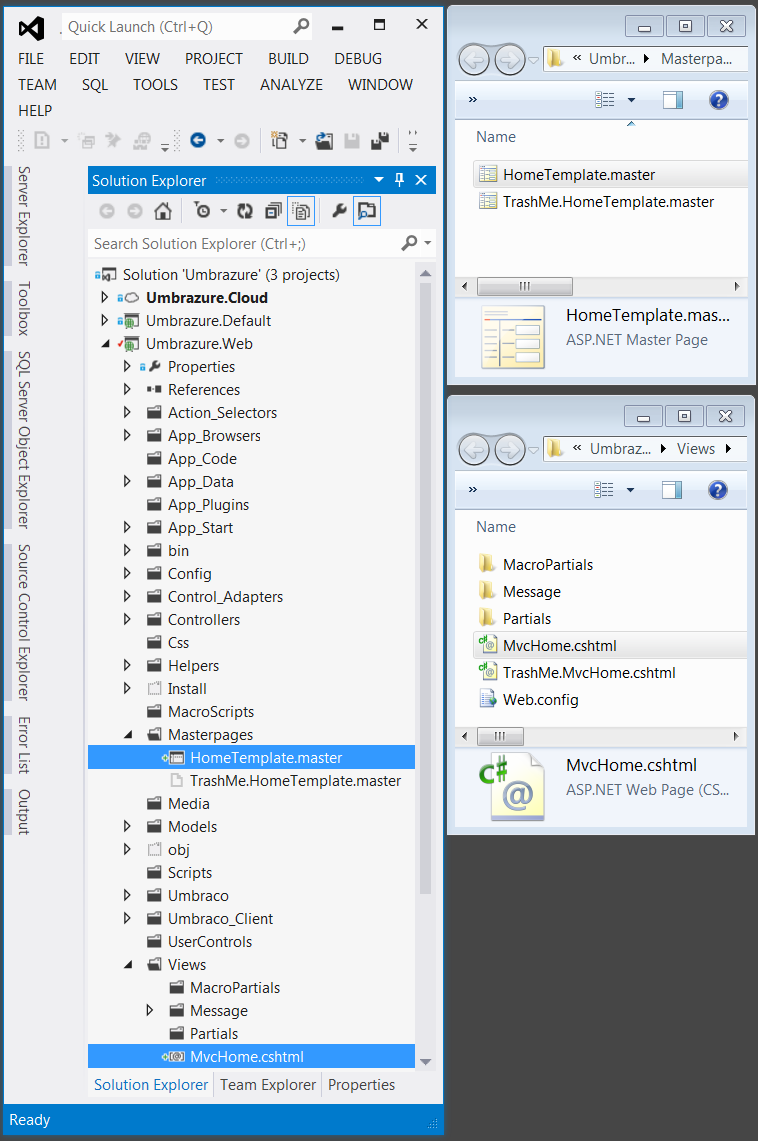Open Properties wrench icon in Solution Explorer
The width and height of the screenshot is (758, 1141).
tap(339, 211)
